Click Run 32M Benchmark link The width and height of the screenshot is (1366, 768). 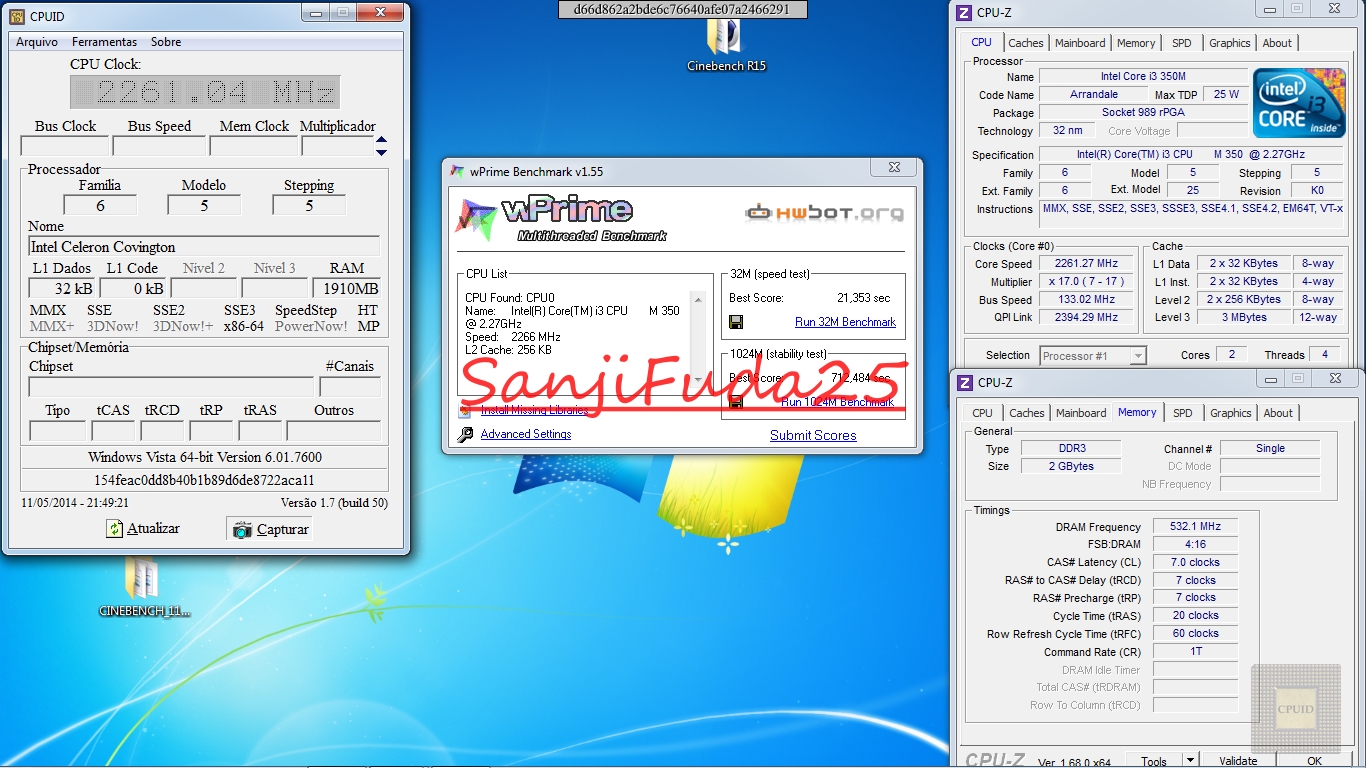(845, 322)
